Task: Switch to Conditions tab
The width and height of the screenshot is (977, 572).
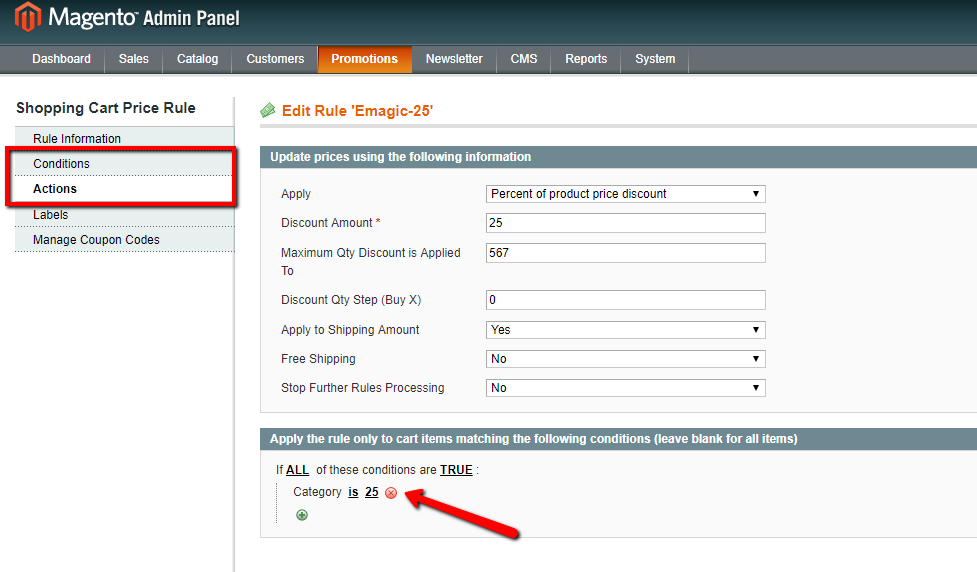Action: tap(125, 163)
